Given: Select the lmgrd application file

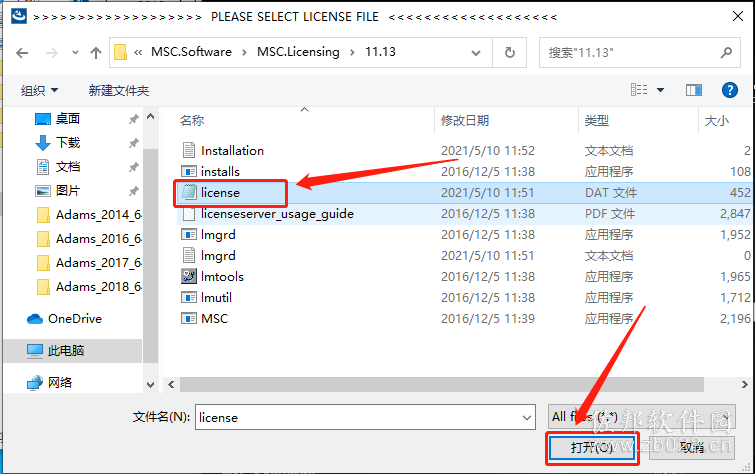Looking at the screenshot, I should (x=218, y=235).
